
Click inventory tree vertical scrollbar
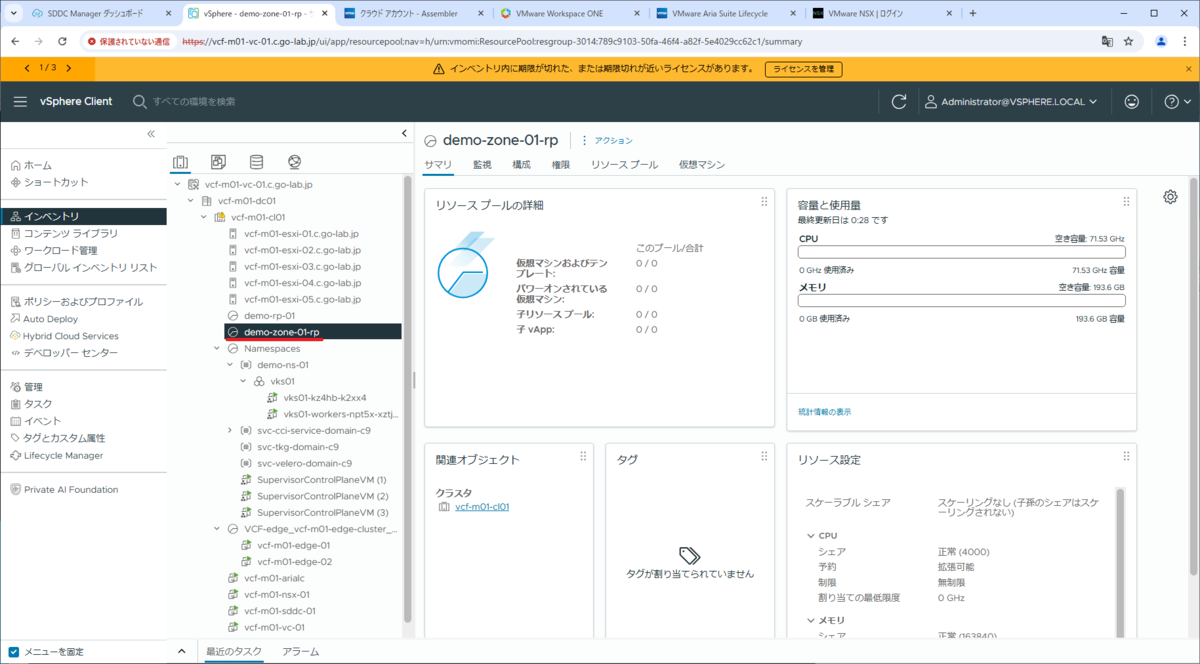click(407, 400)
